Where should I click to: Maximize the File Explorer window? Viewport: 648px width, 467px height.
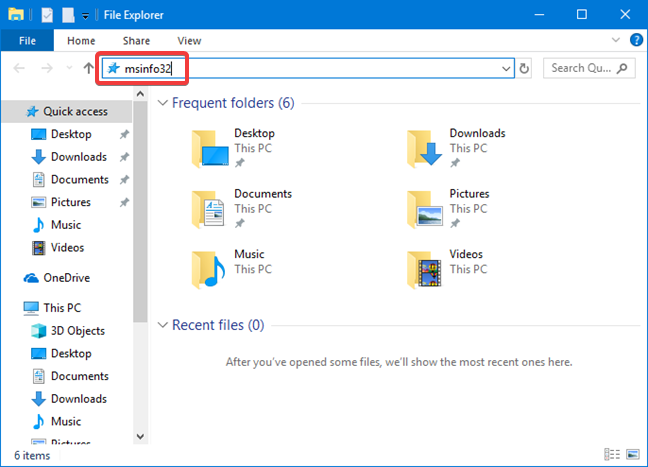coord(582,14)
